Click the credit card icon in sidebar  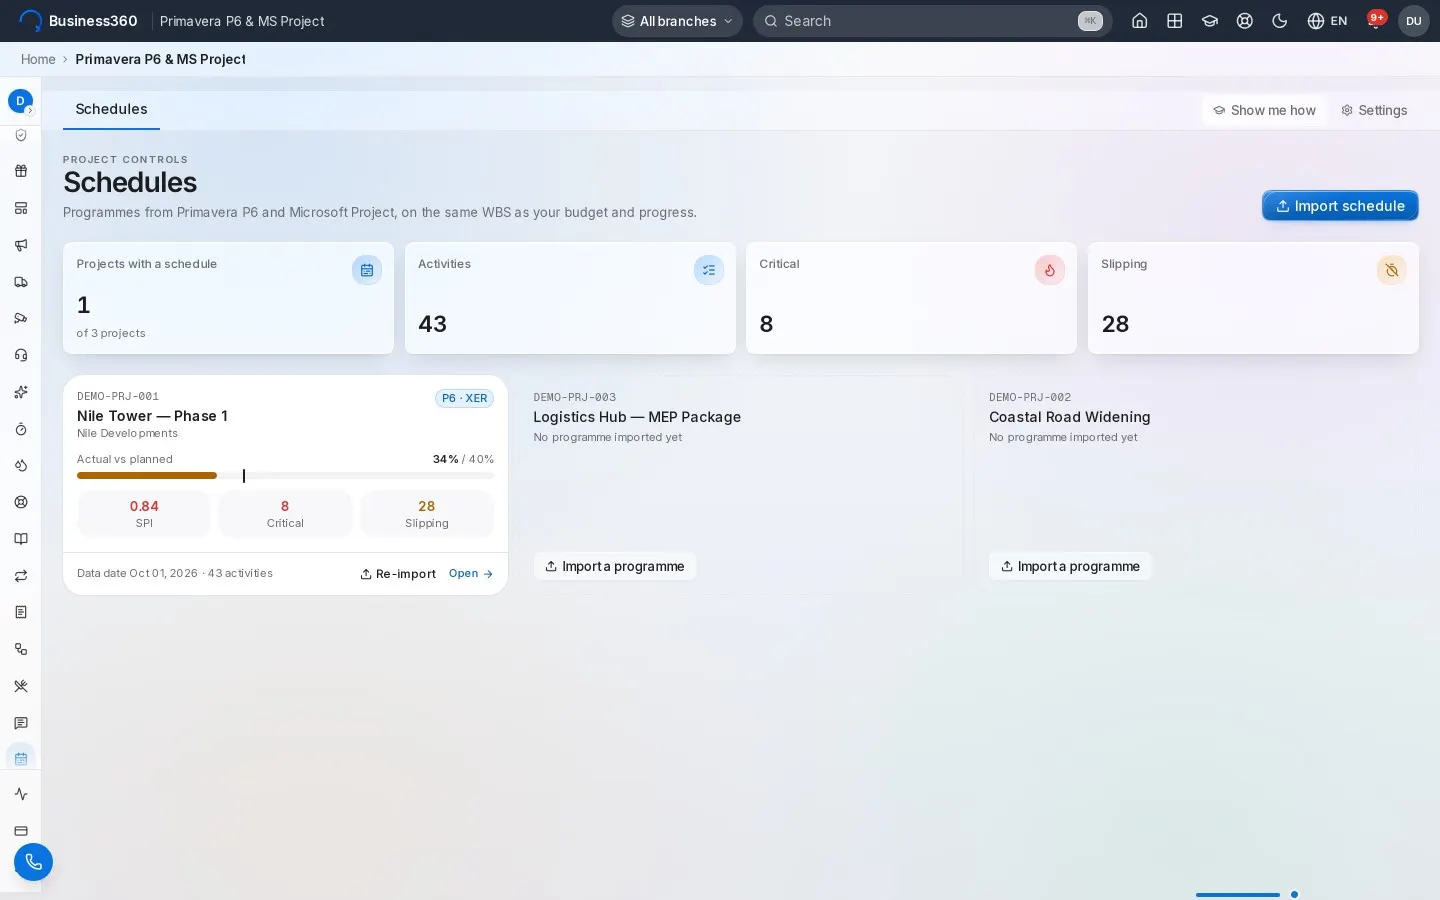[x=21, y=831]
